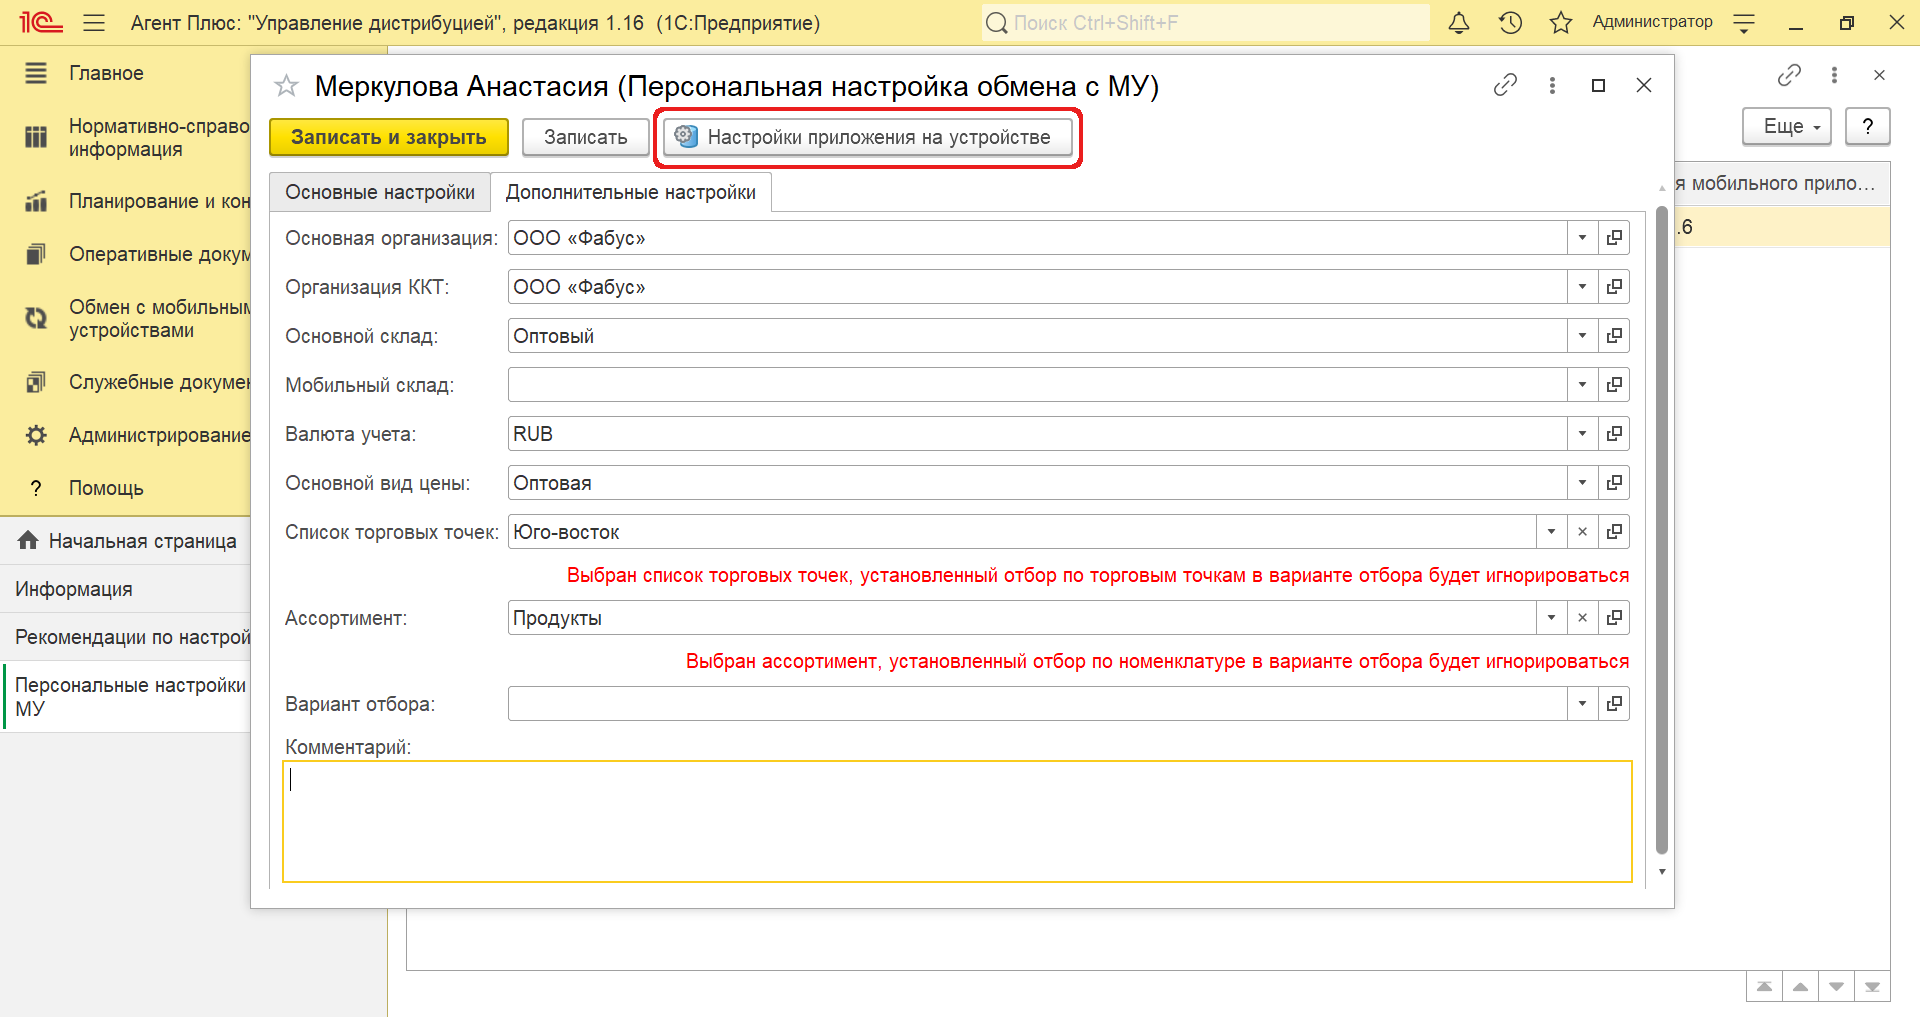Click into the Комментарий text area

[x=957, y=822]
